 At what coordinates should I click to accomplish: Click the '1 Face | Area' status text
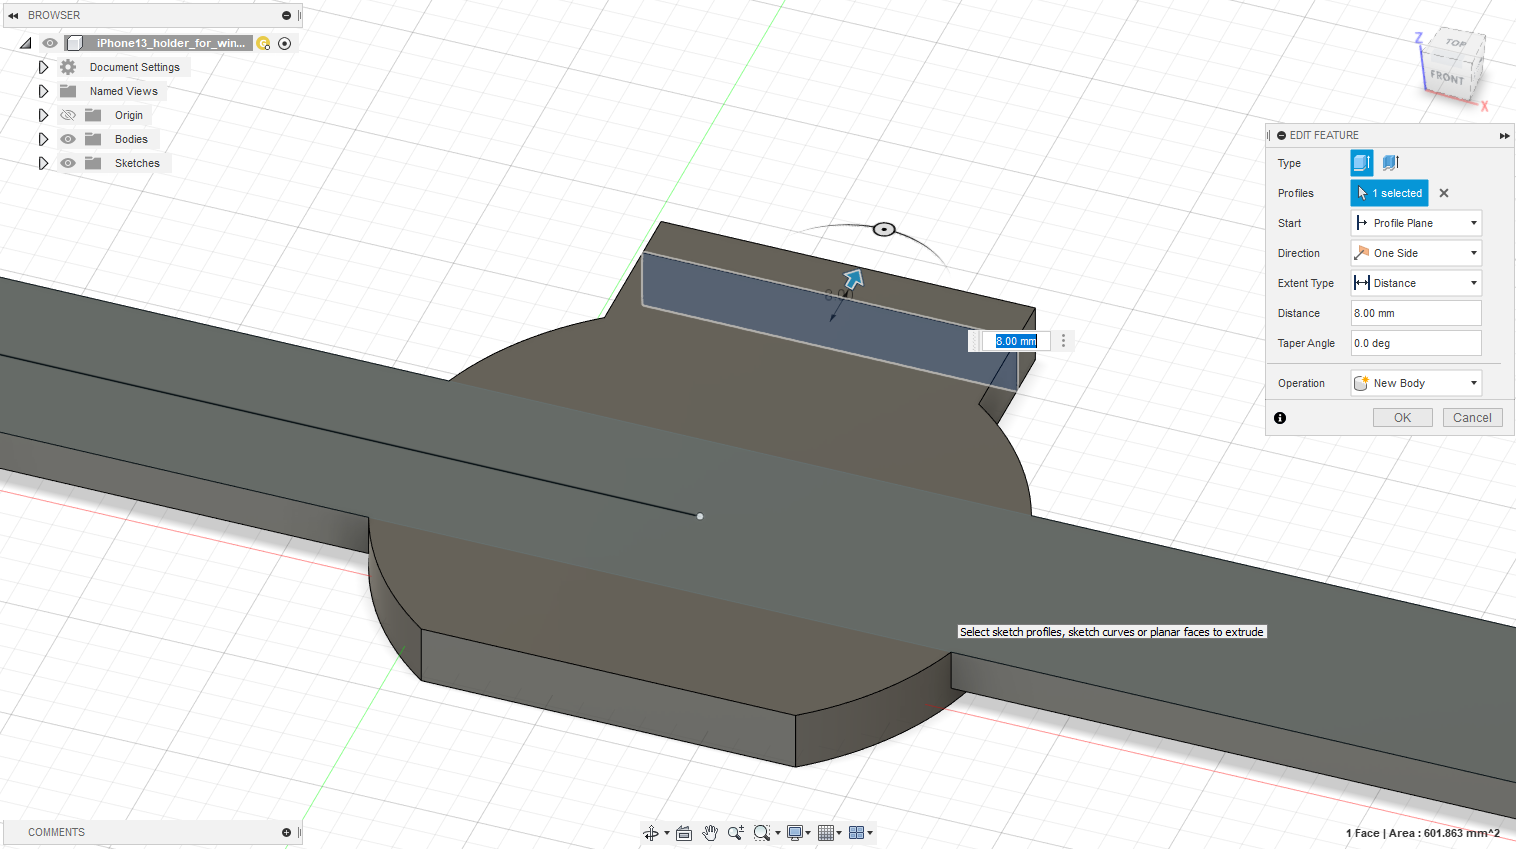1423,833
